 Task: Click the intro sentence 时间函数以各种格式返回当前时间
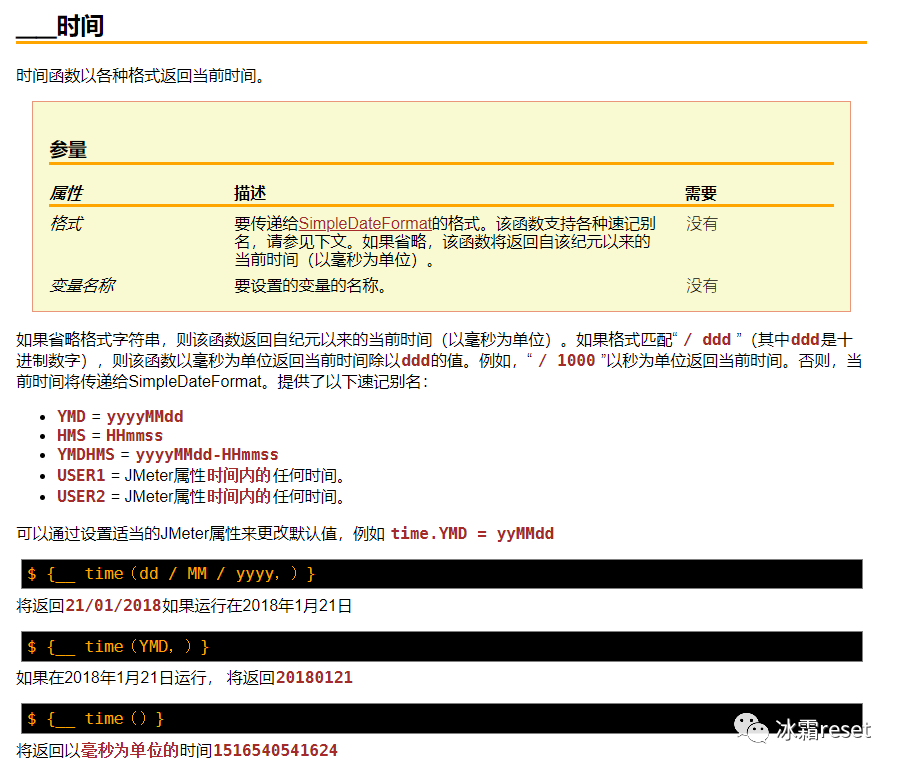coord(141,75)
